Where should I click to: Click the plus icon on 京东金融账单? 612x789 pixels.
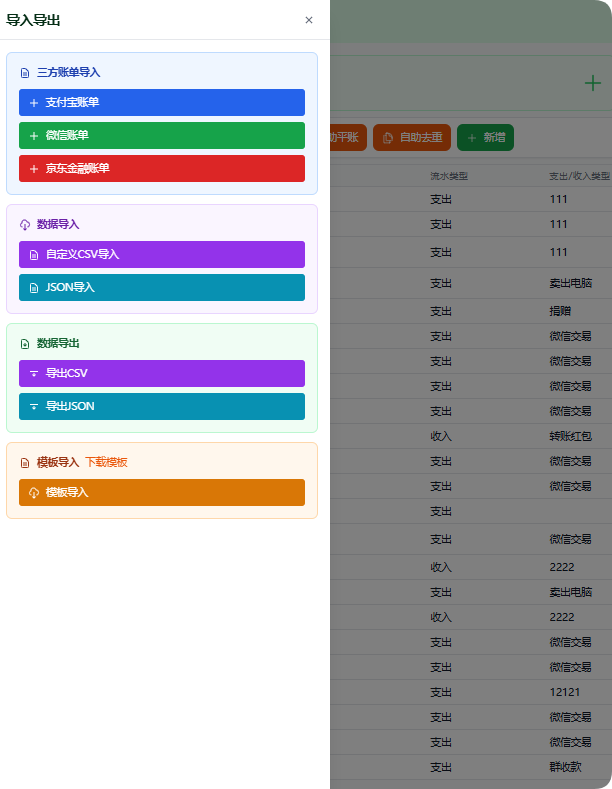[x=34, y=169]
